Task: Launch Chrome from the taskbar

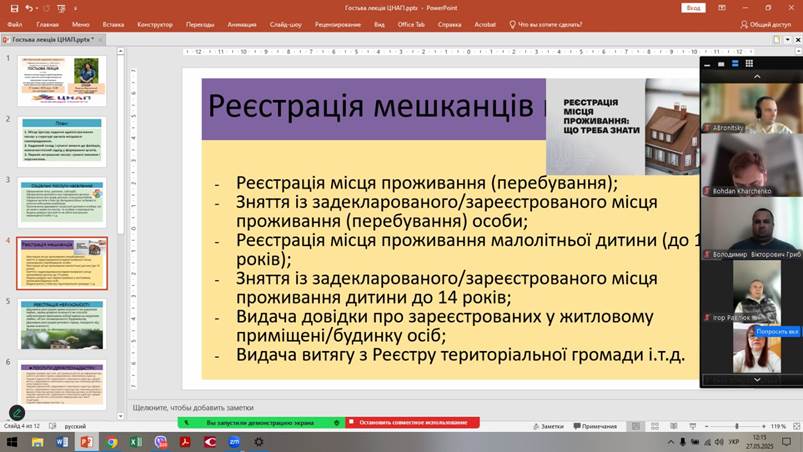Action: (x=112, y=441)
